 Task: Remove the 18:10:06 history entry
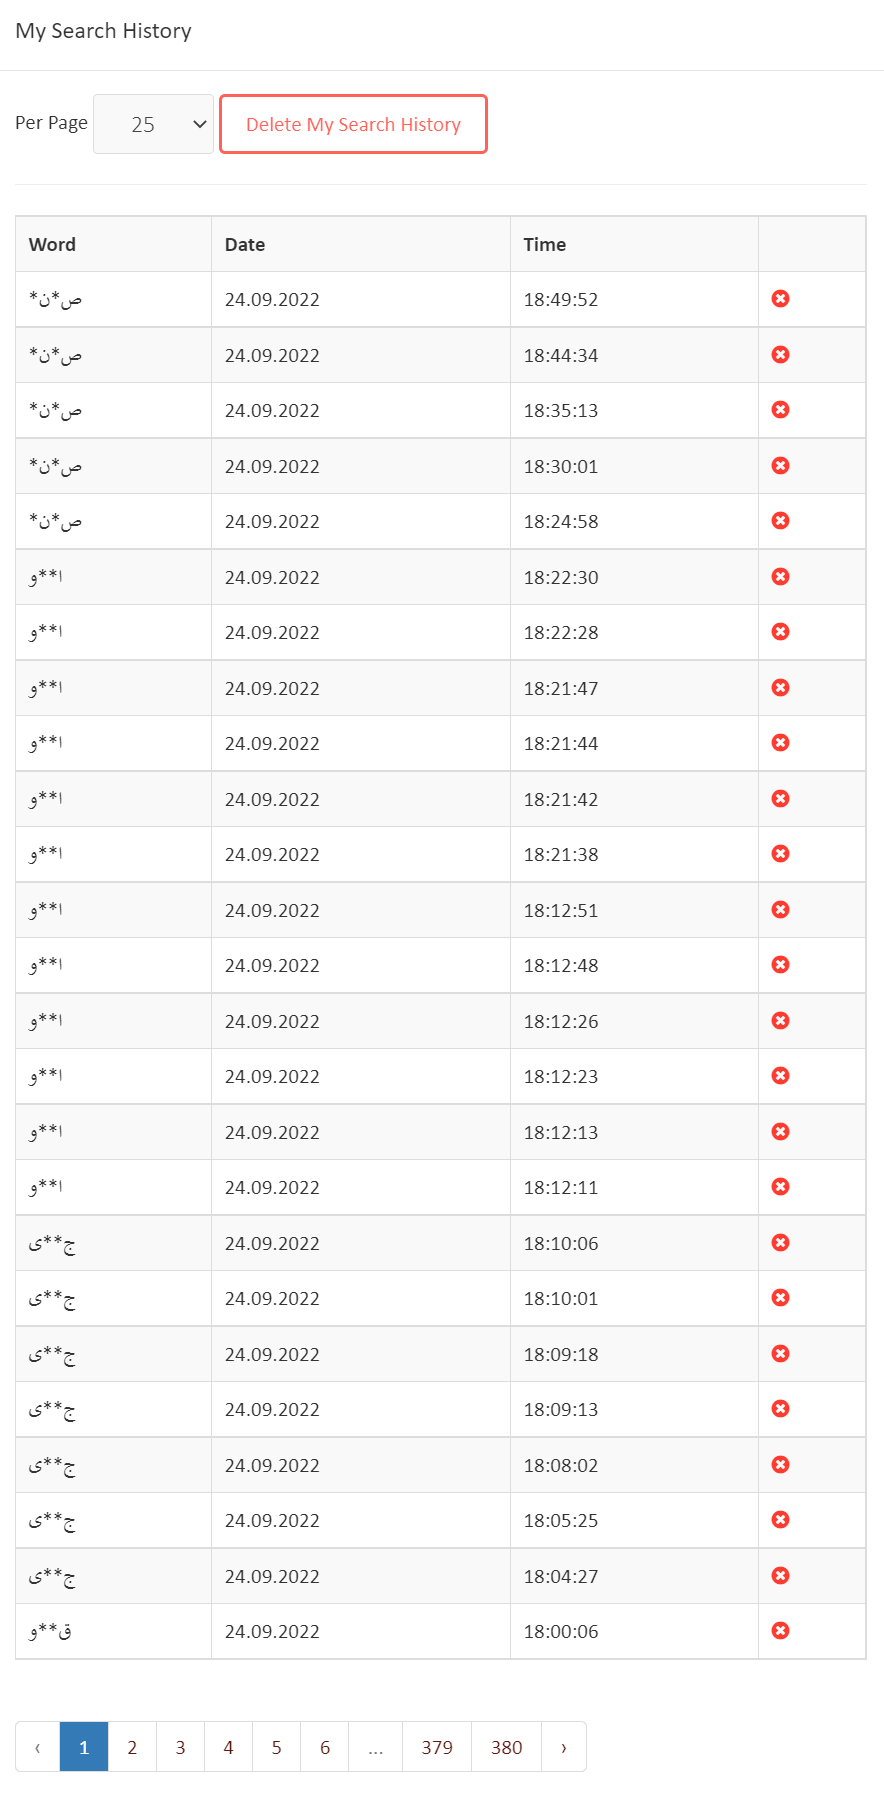click(781, 1243)
